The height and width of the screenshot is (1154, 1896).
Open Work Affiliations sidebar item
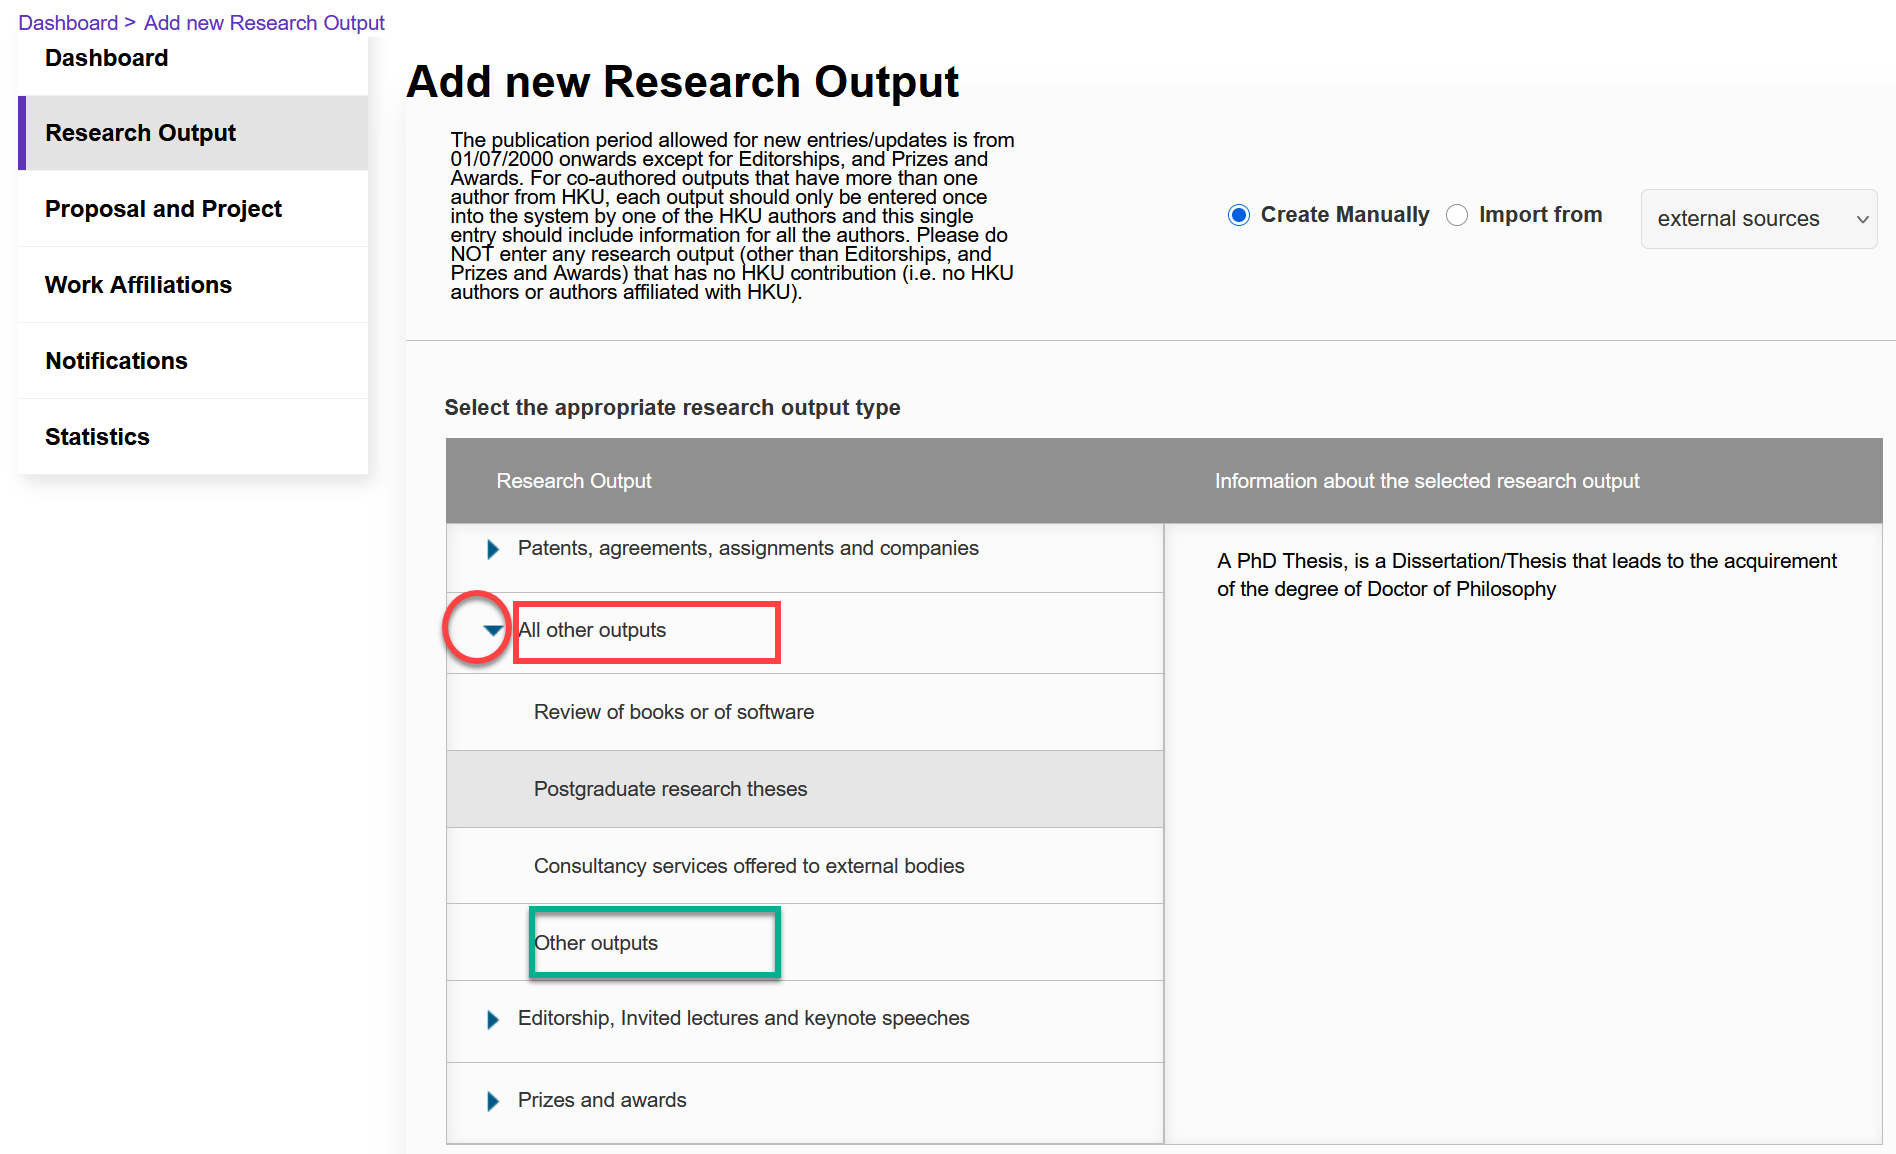click(x=193, y=285)
